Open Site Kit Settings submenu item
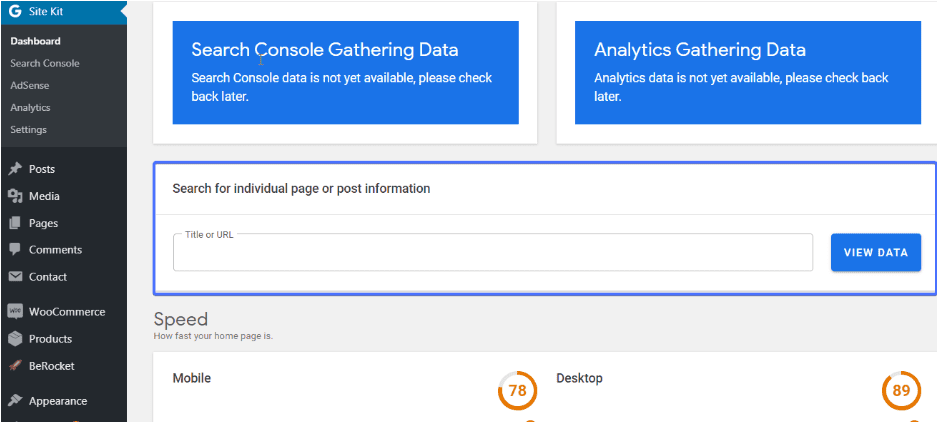The width and height of the screenshot is (938, 425). point(28,130)
